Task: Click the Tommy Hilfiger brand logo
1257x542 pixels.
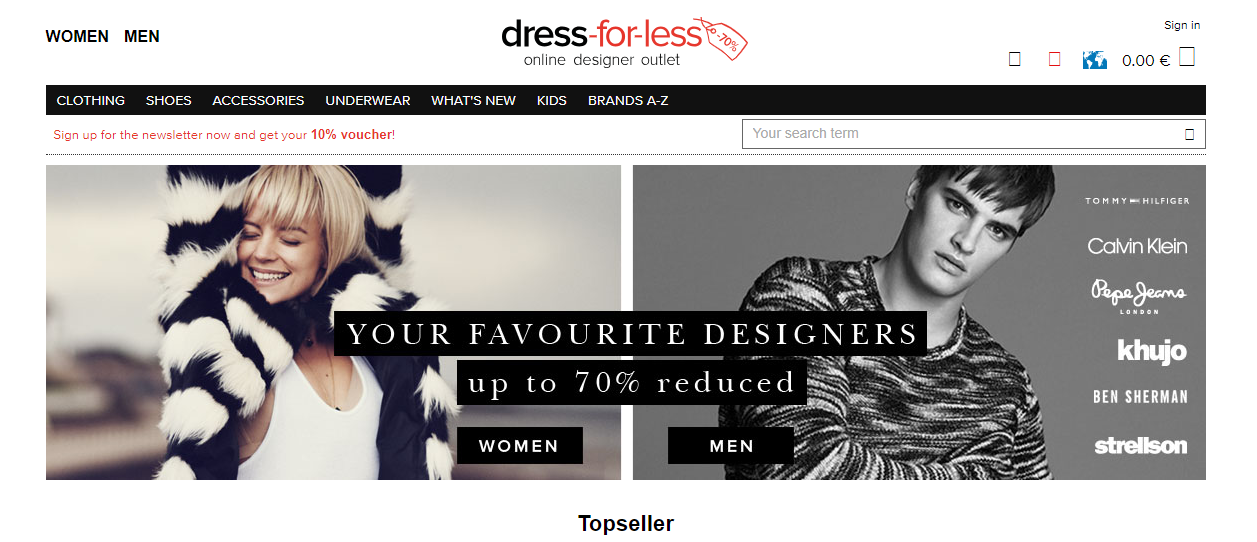Action: pos(1138,201)
